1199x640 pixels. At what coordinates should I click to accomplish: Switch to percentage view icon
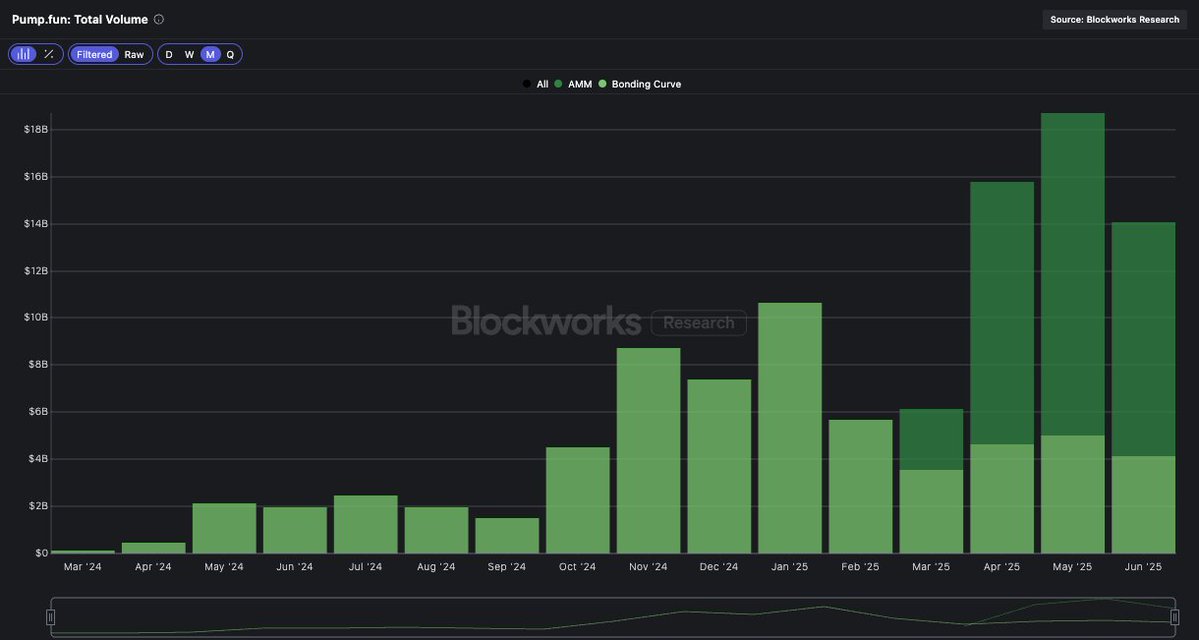pyautogui.click(x=49, y=54)
